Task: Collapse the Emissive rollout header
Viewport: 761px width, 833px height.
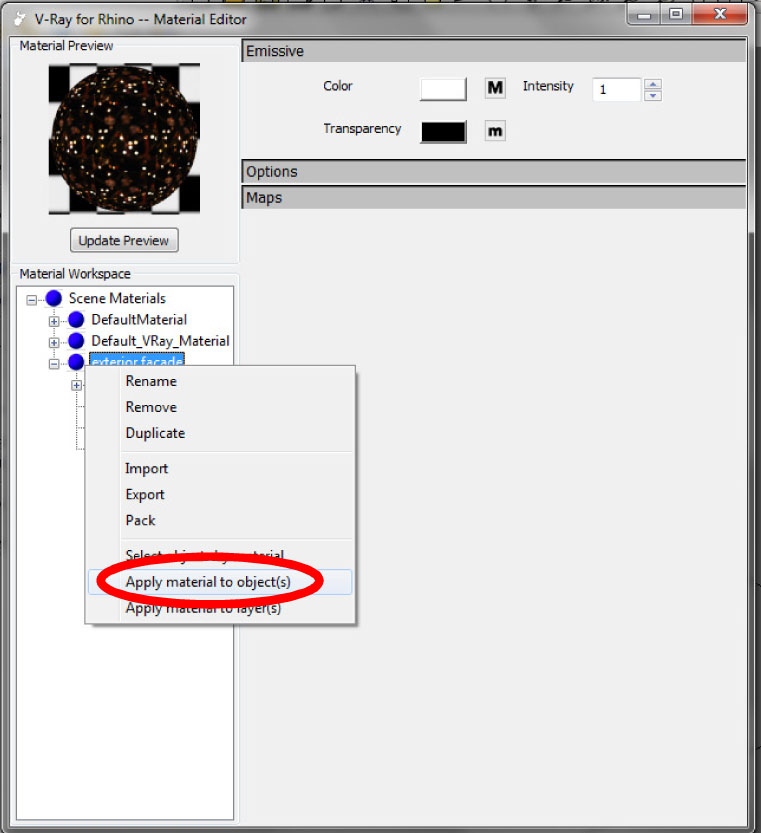Action: pyautogui.click(x=494, y=51)
